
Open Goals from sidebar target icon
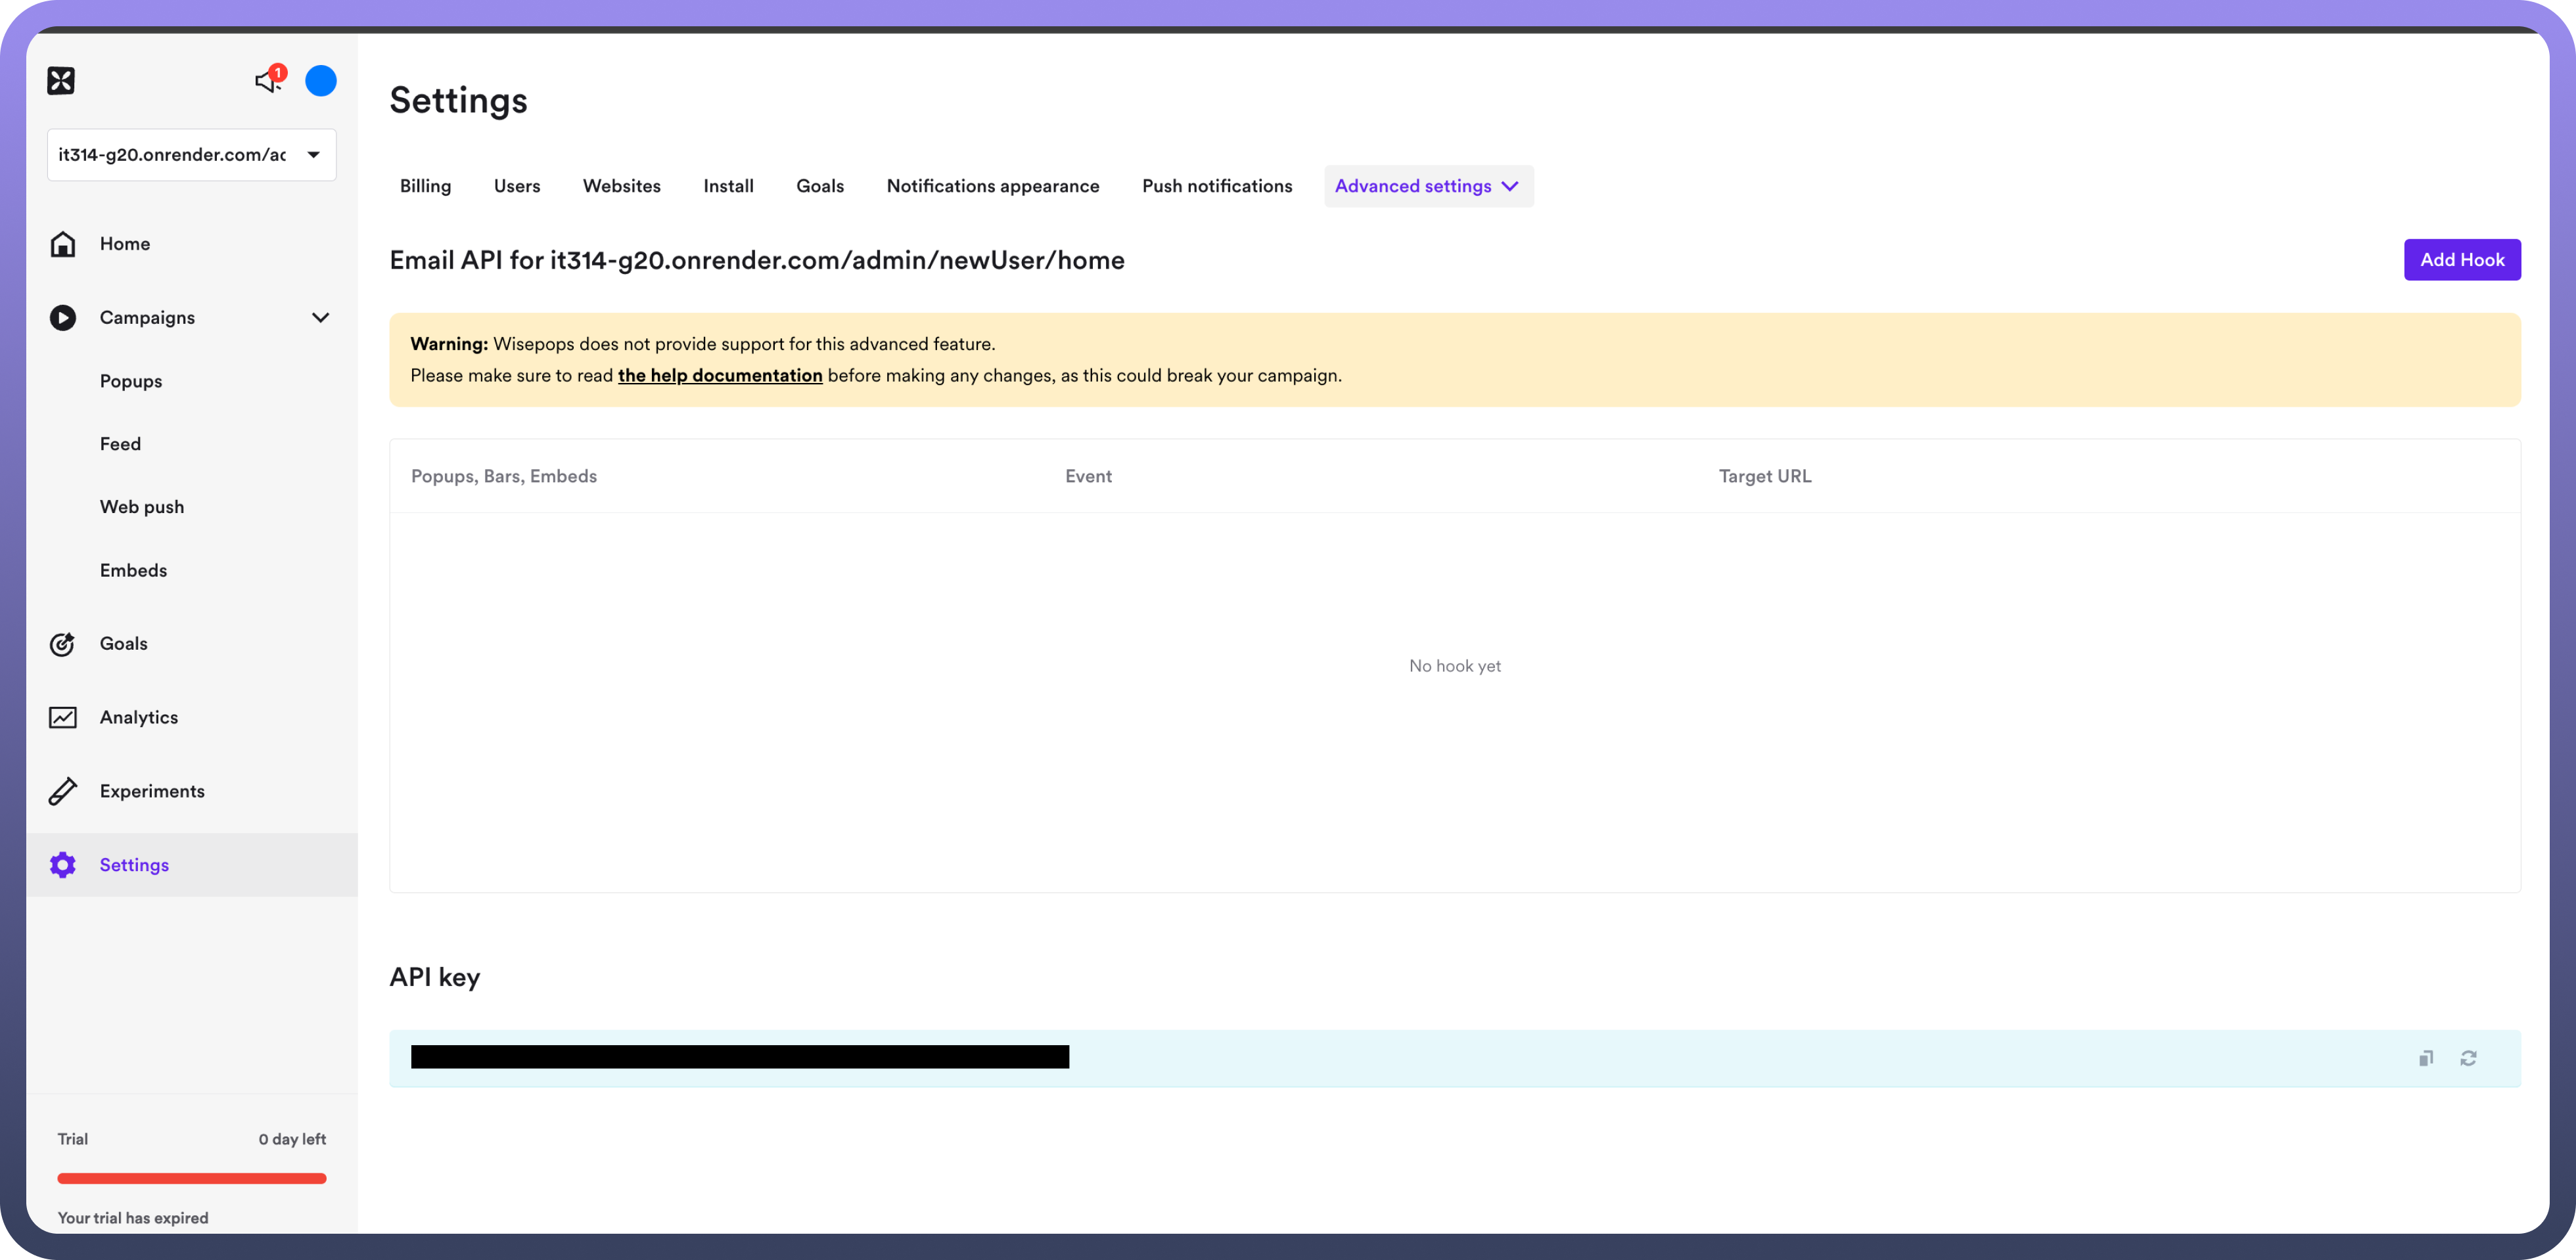[63, 644]
